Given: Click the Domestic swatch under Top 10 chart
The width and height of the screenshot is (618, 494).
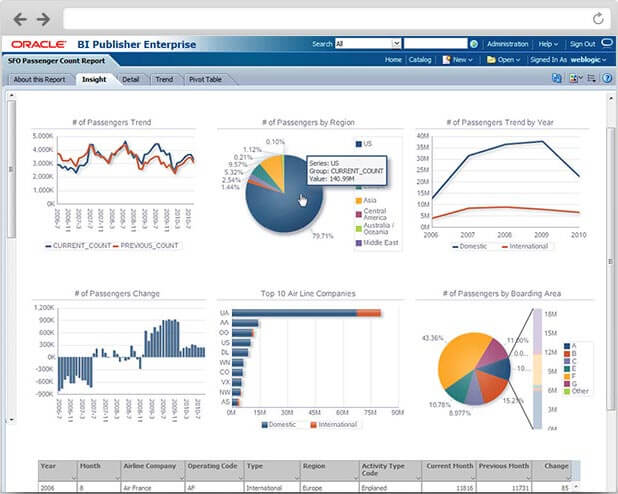Looking at the screenshot, I should click(265, 425).
